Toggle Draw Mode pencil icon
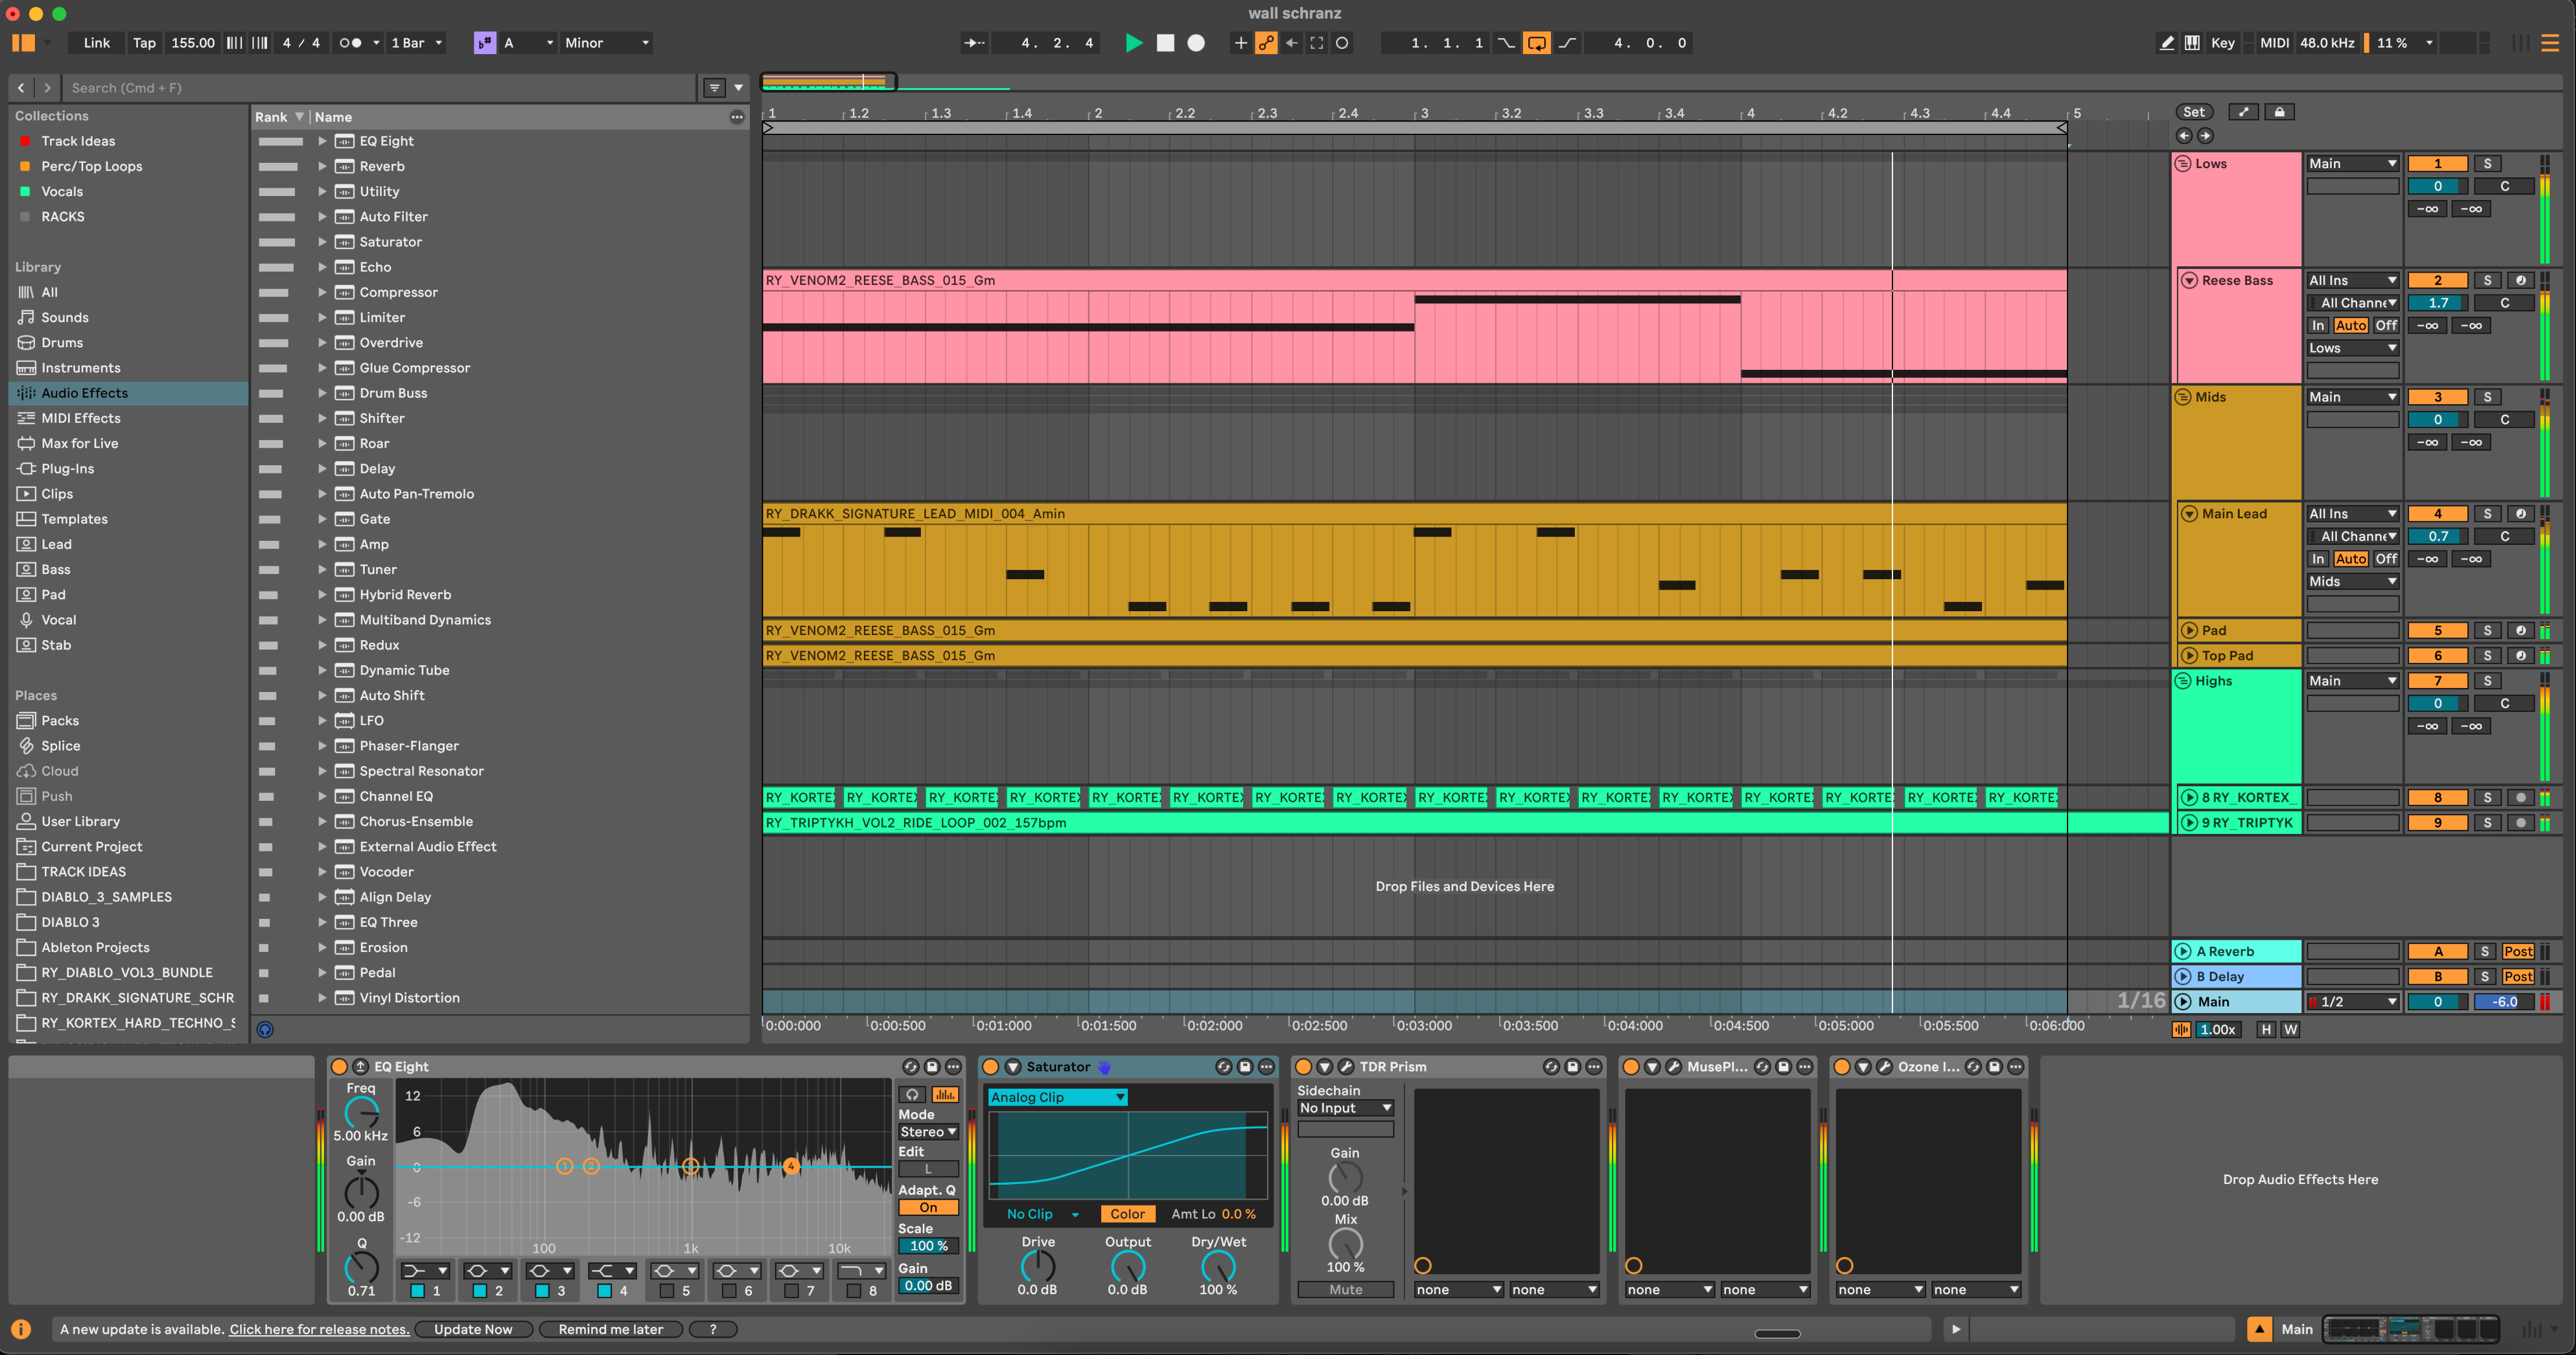 pos(2167,43)
